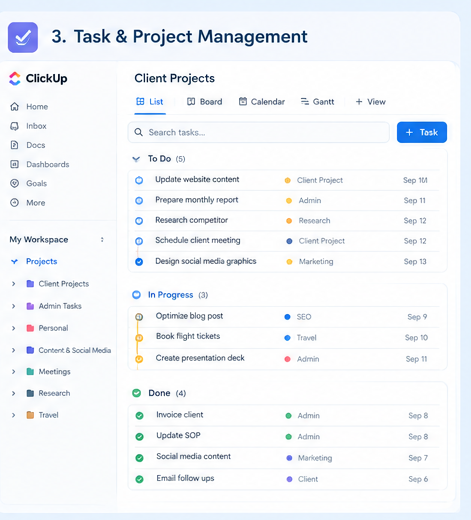Open the Dashboards sidebar link

(48, 164)
